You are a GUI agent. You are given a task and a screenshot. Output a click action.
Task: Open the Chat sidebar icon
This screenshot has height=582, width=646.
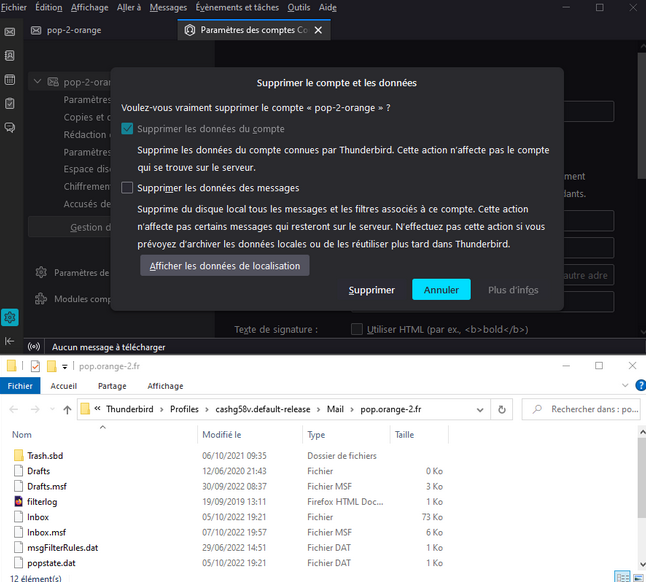point(10,127)
